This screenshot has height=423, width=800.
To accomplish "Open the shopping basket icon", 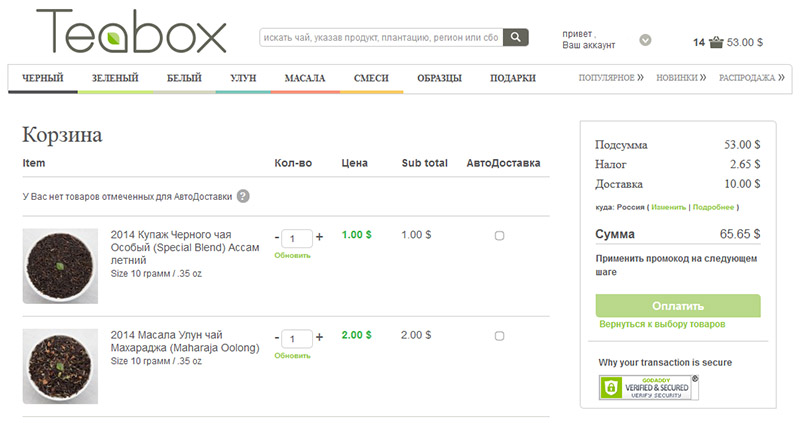I will [x=716, y=42].
